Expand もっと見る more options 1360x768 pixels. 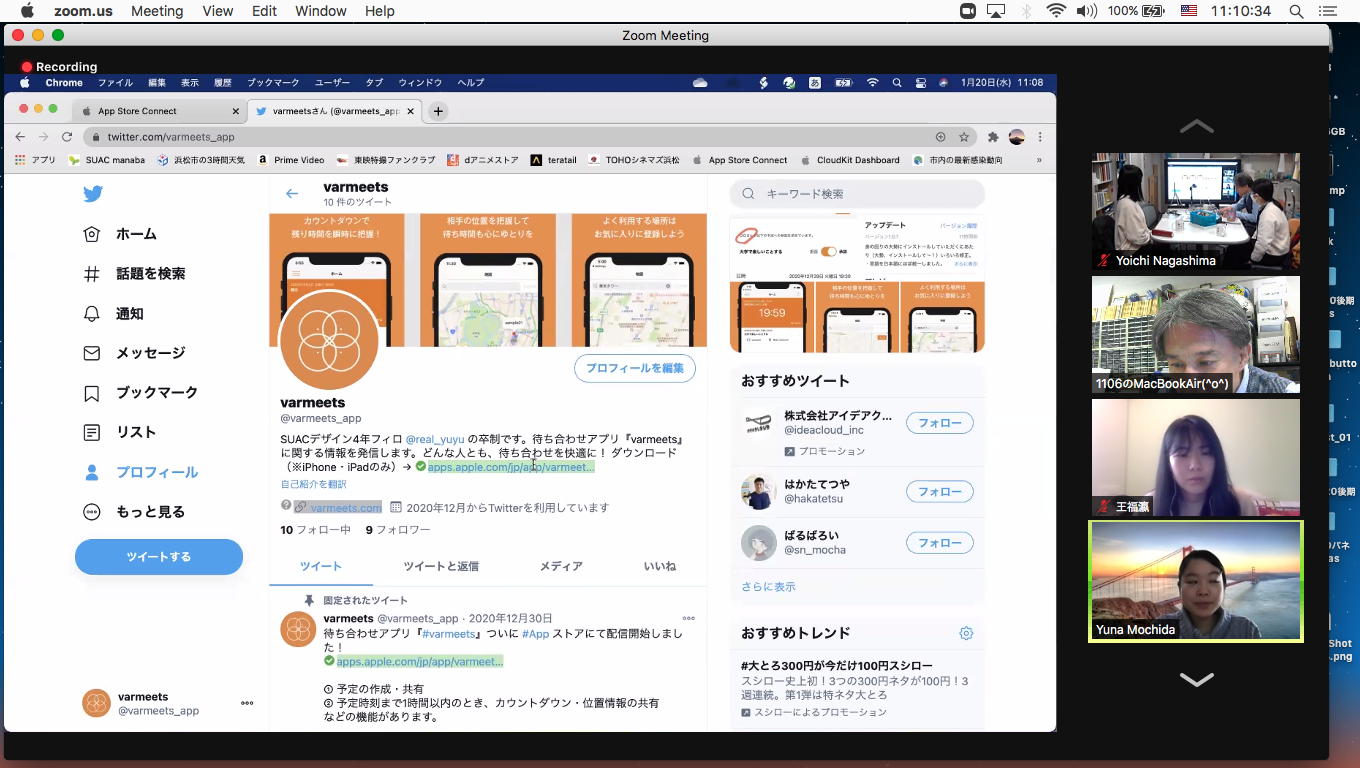pyautogui.click(x=134, y=512)
